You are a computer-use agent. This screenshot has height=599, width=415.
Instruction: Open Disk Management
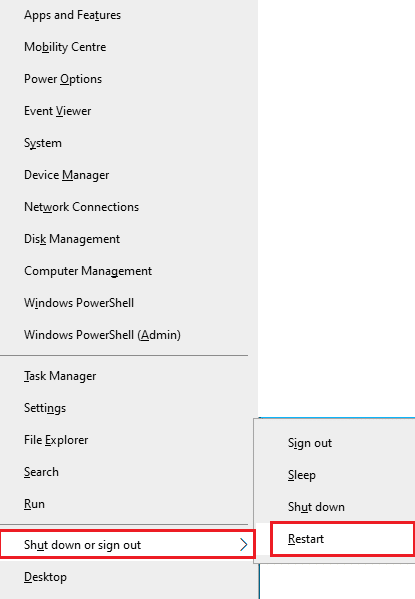coord(128,239)
